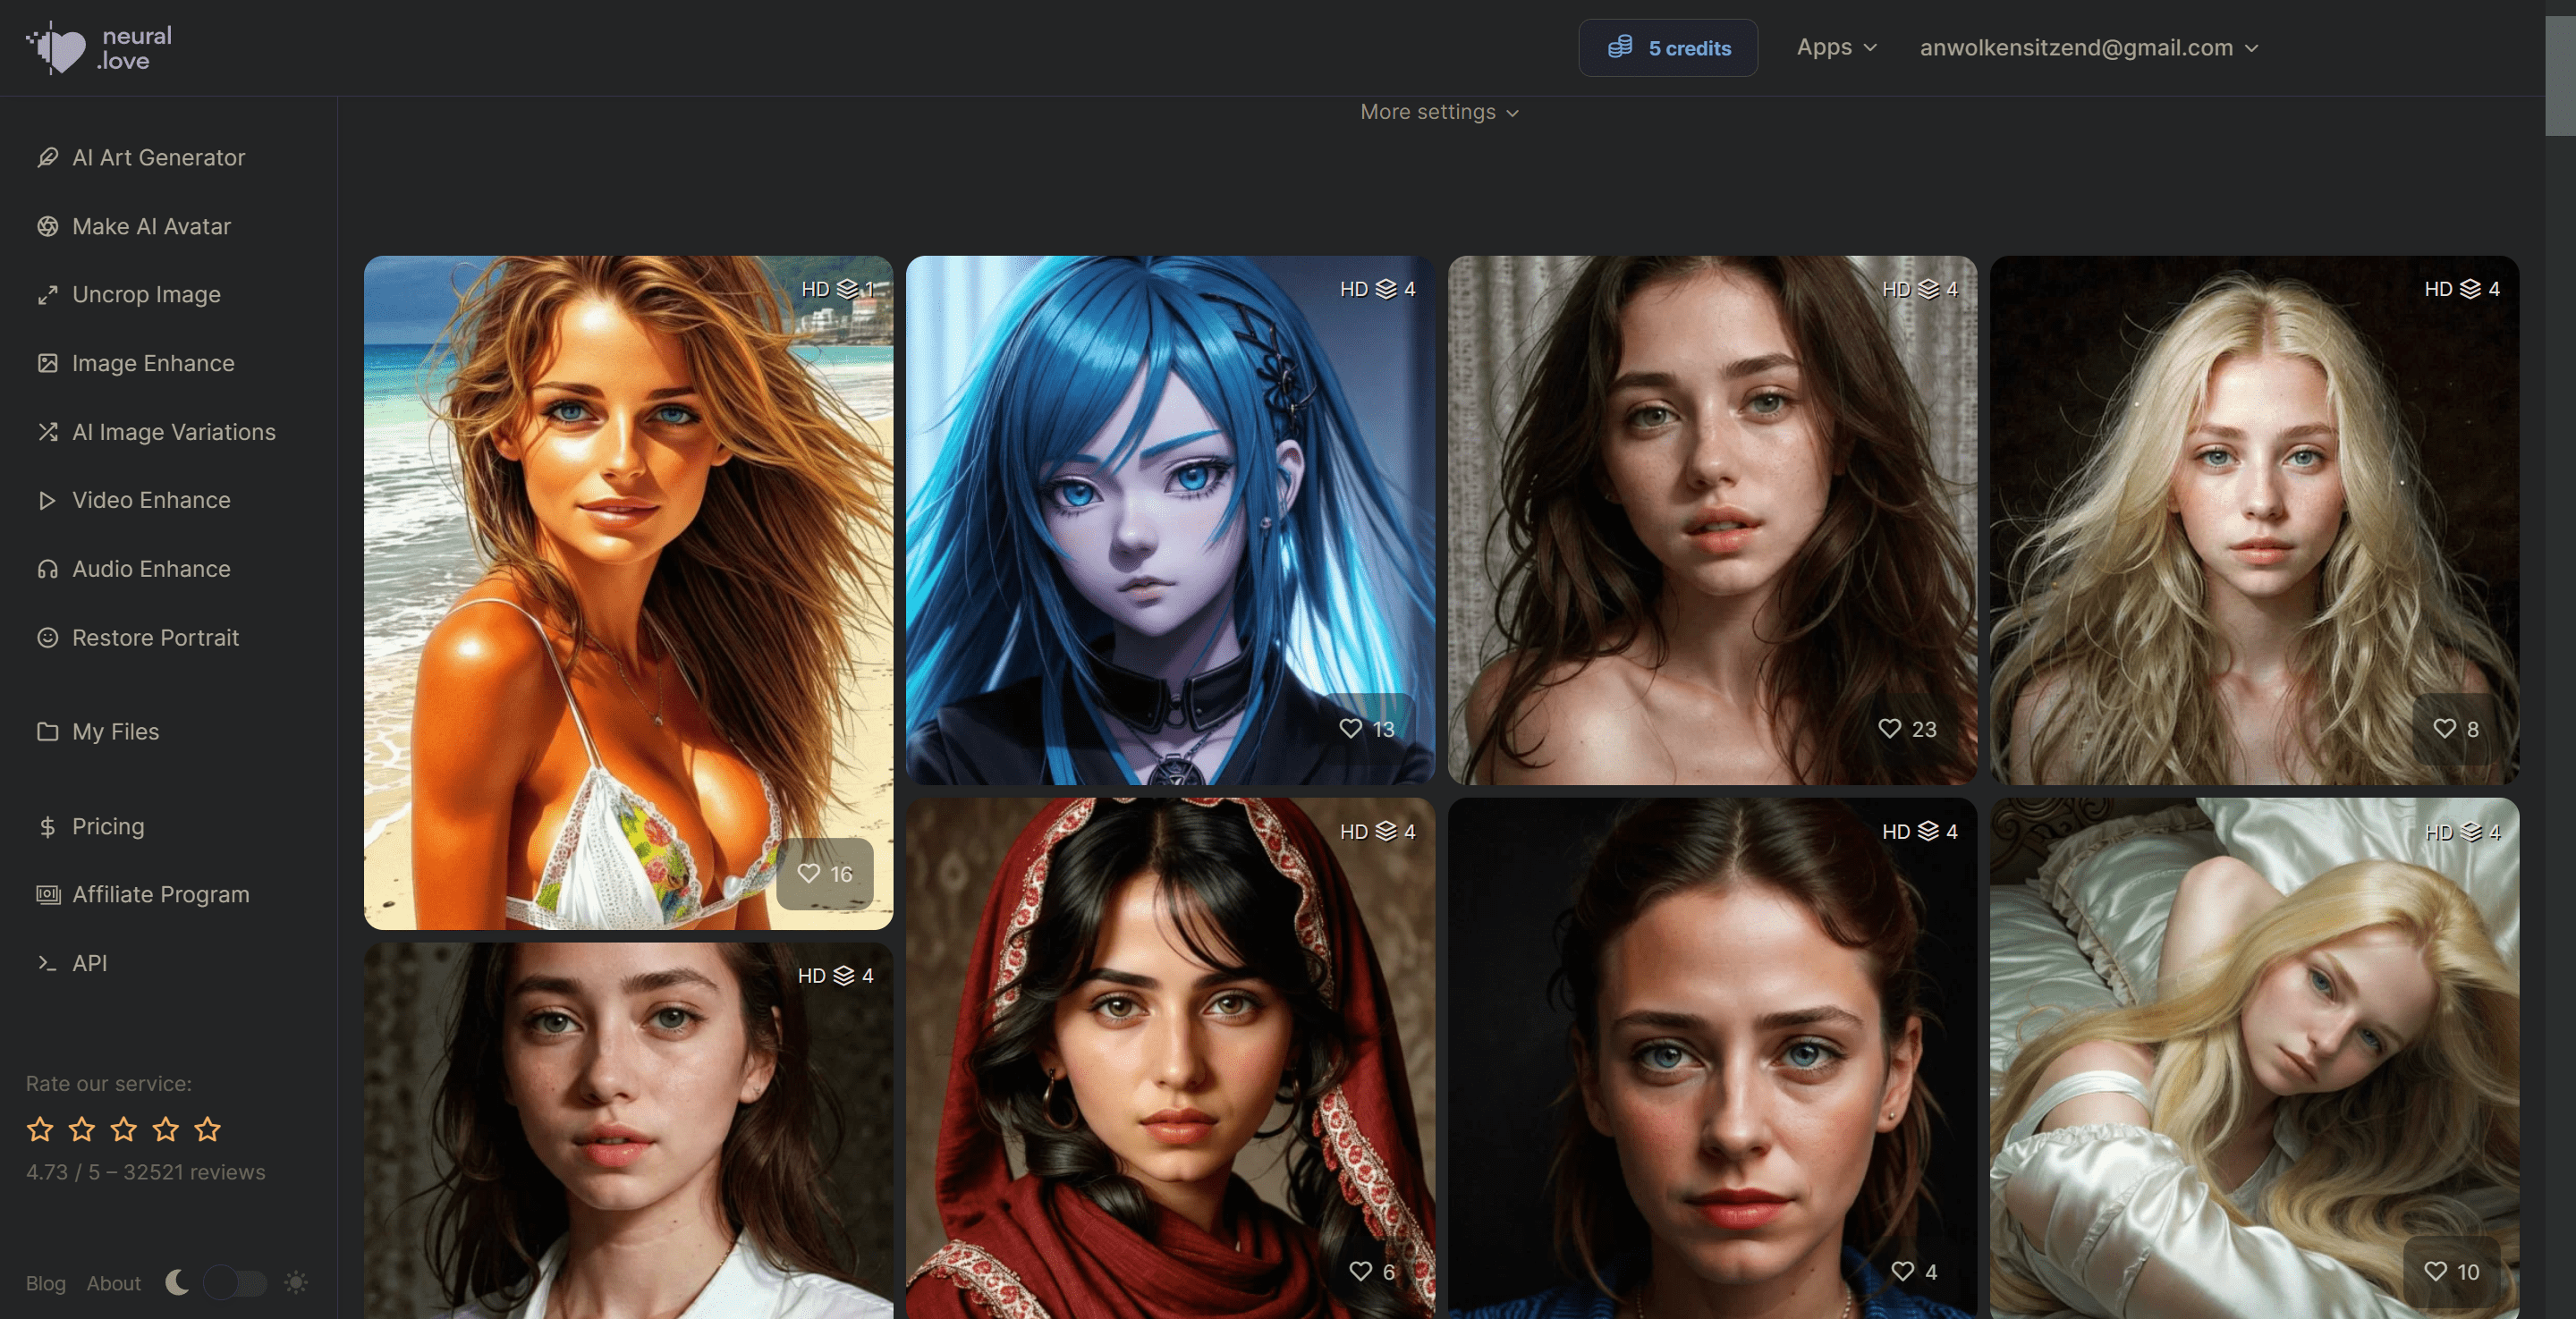Click the Audio Enhance headphones icon
This screenshot has height=1319, width=2576.
[47, 569]
